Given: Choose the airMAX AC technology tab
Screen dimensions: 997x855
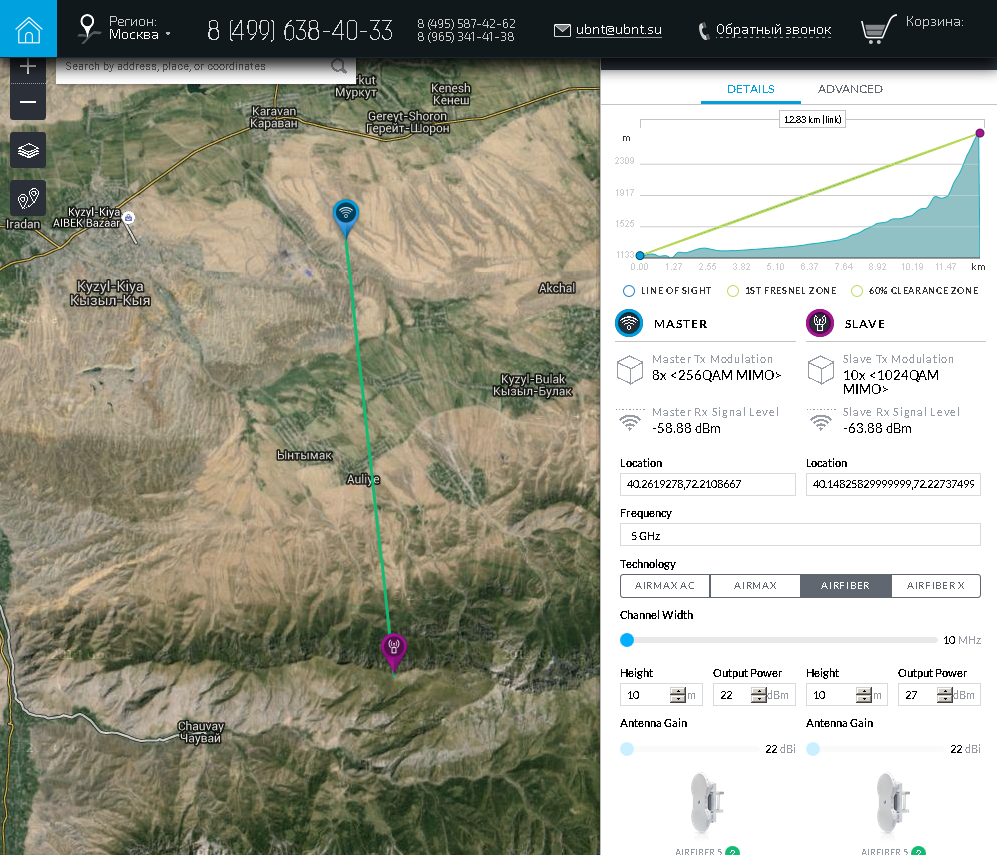Looking at the screenshot, I should [x=665, y=586].
